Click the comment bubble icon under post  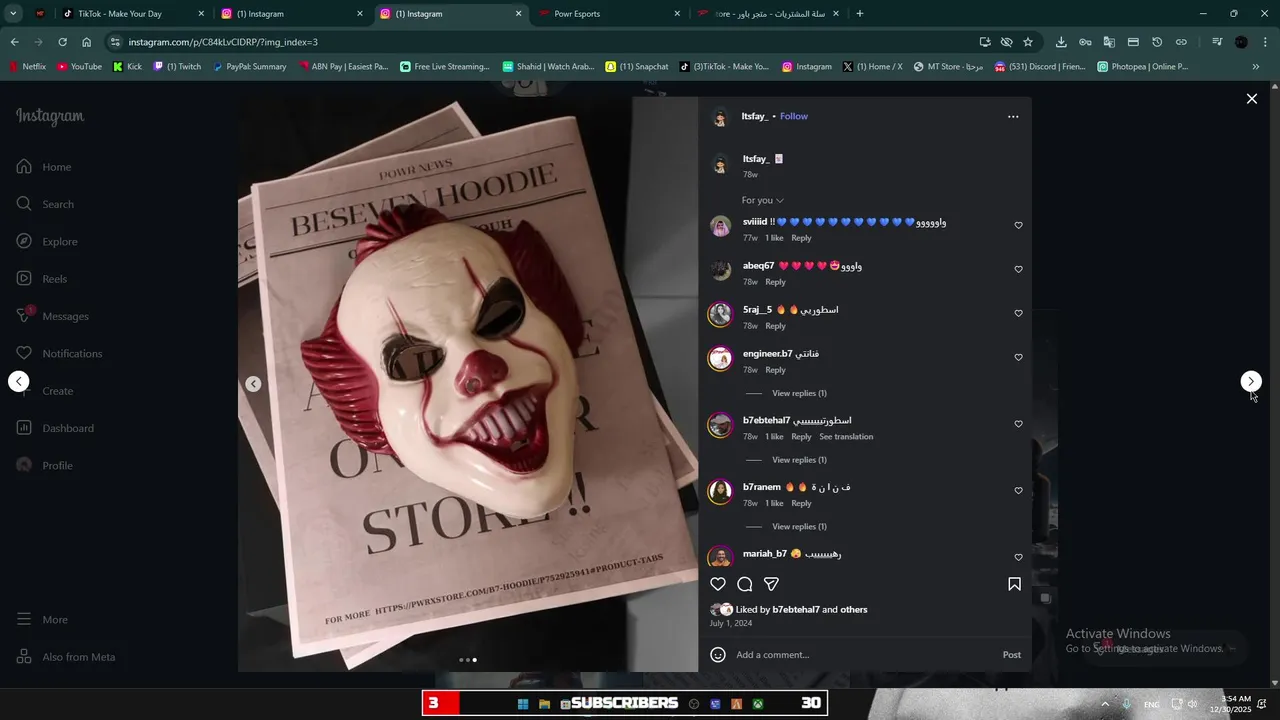745,584
